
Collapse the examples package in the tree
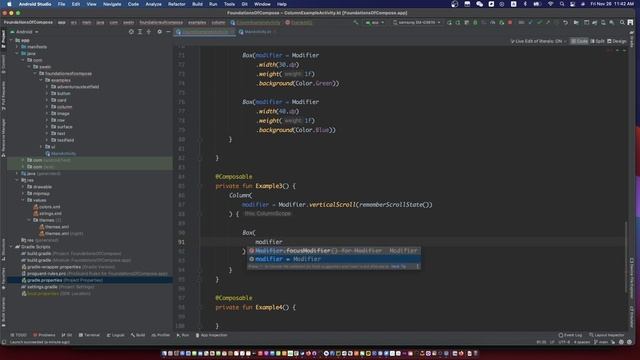41,80
